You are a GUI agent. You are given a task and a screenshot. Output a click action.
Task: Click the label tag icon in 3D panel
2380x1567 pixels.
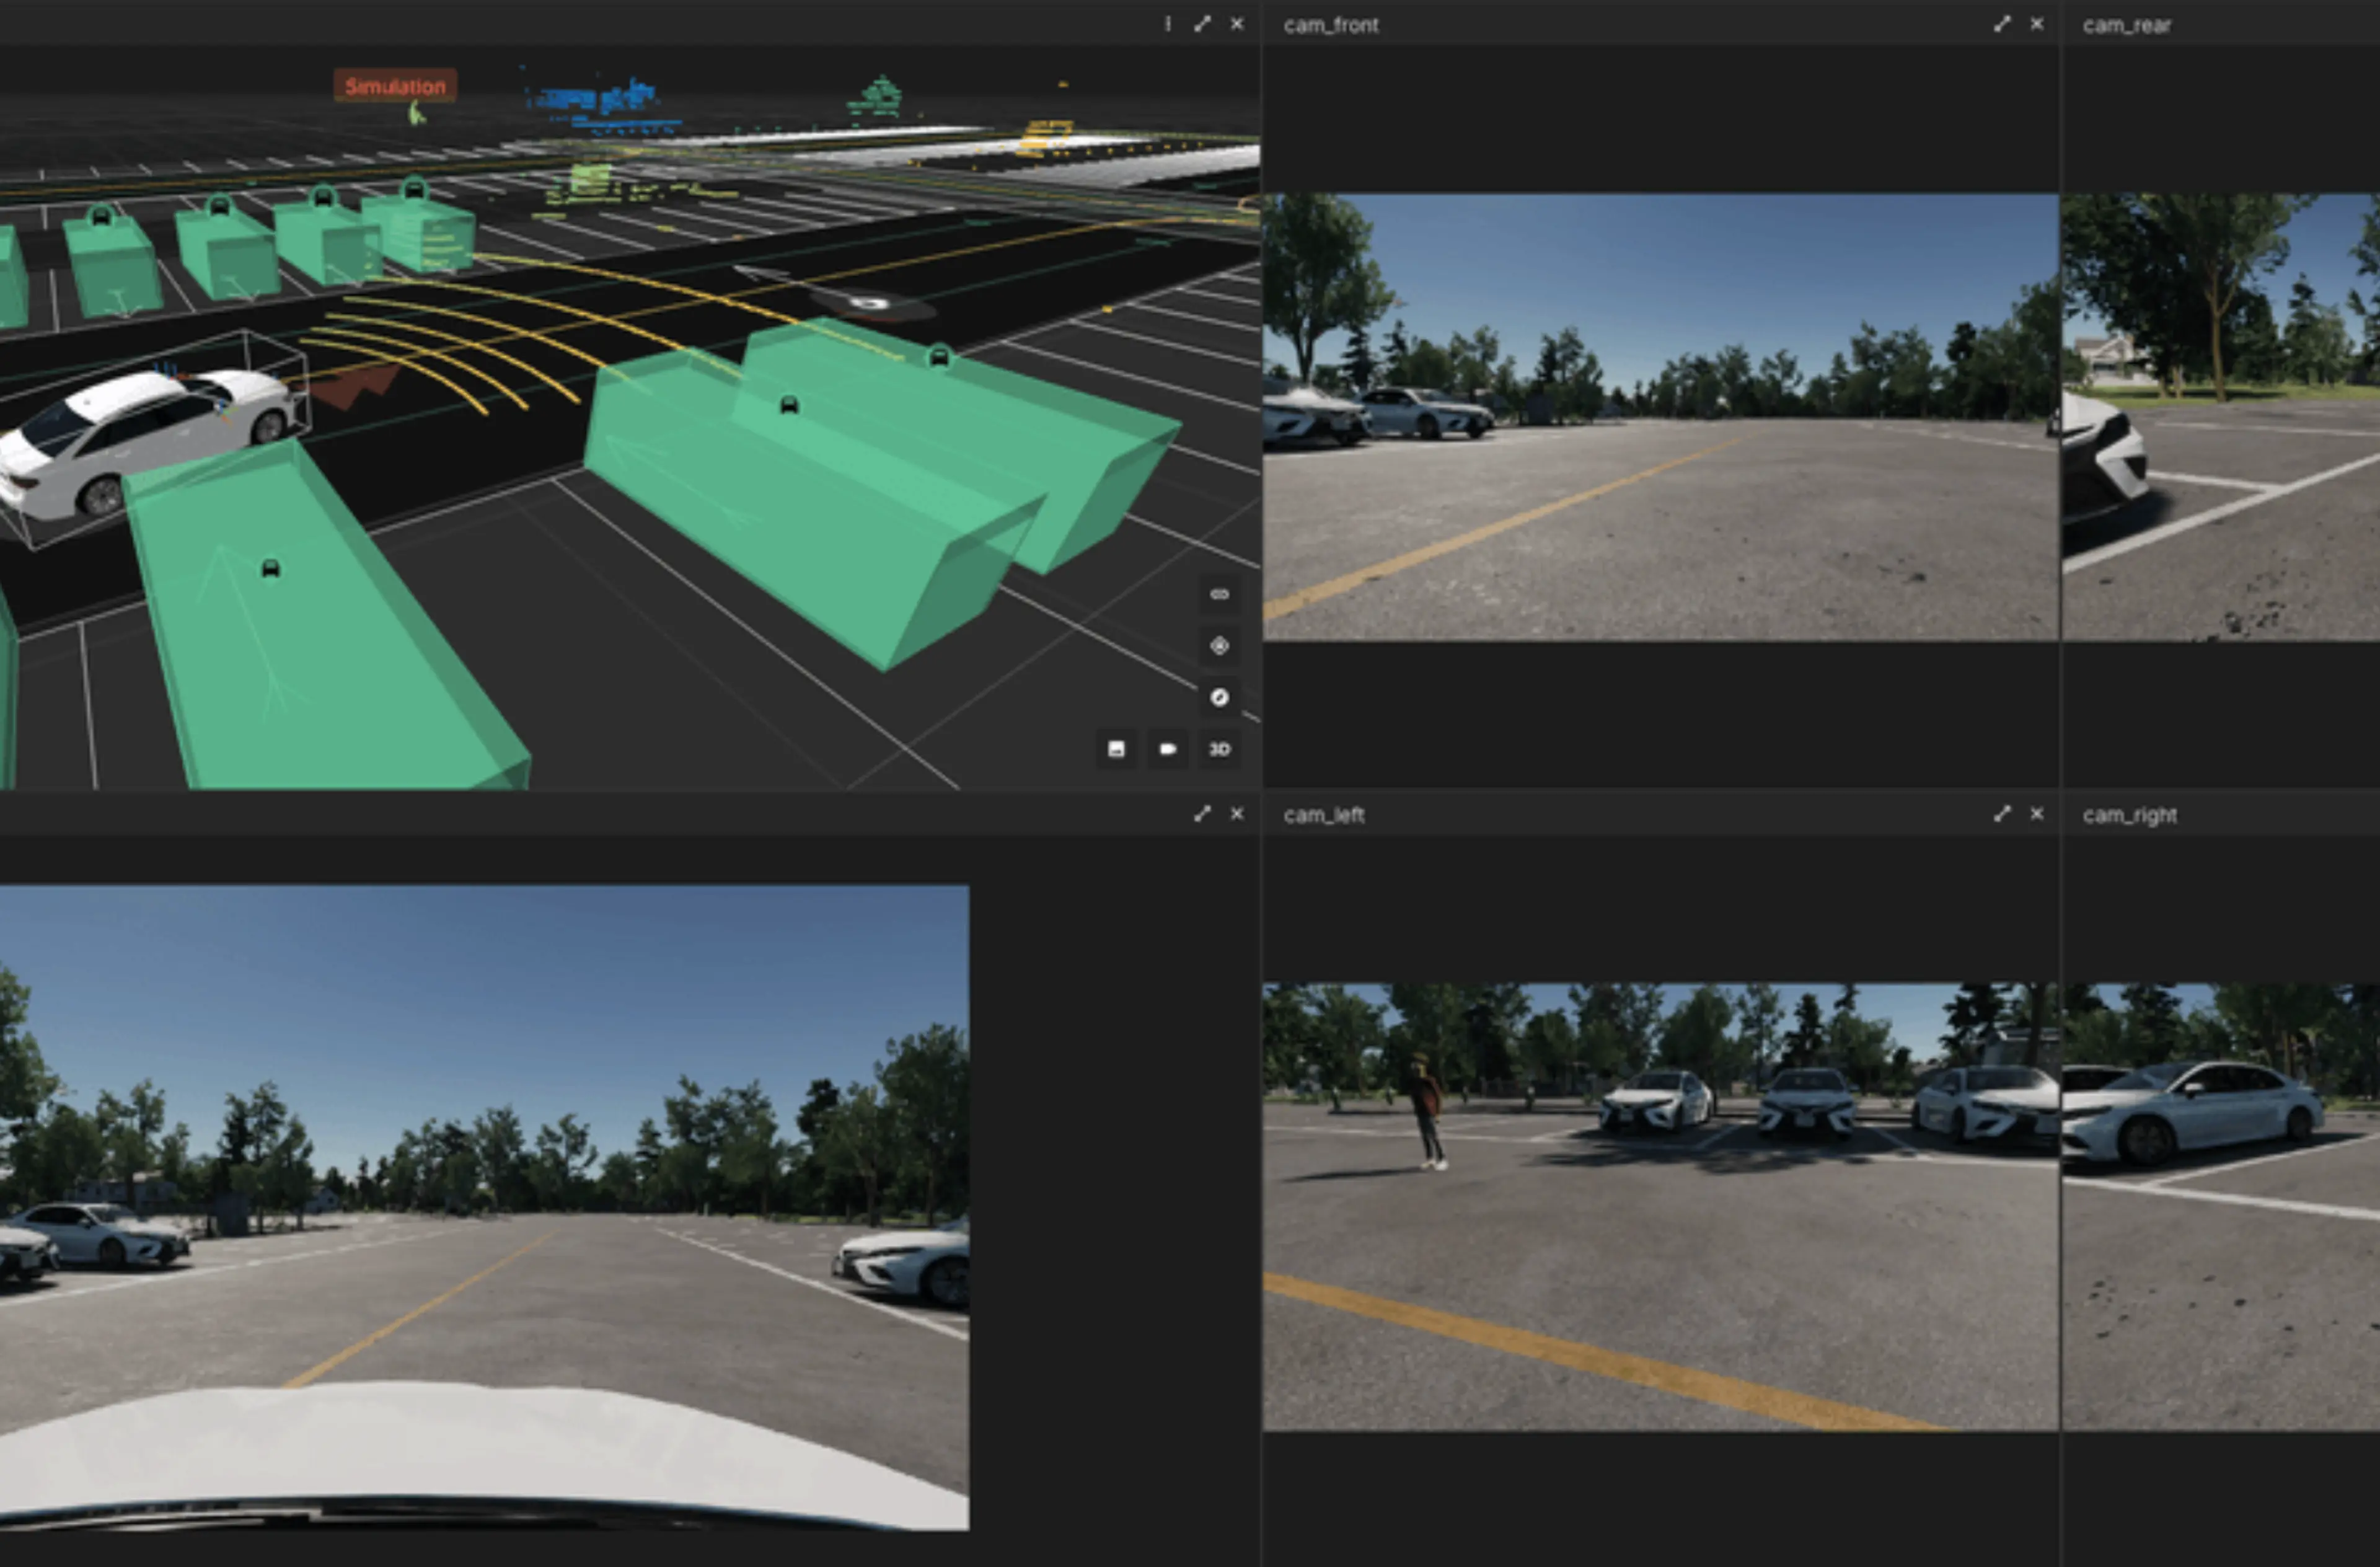1167,749
